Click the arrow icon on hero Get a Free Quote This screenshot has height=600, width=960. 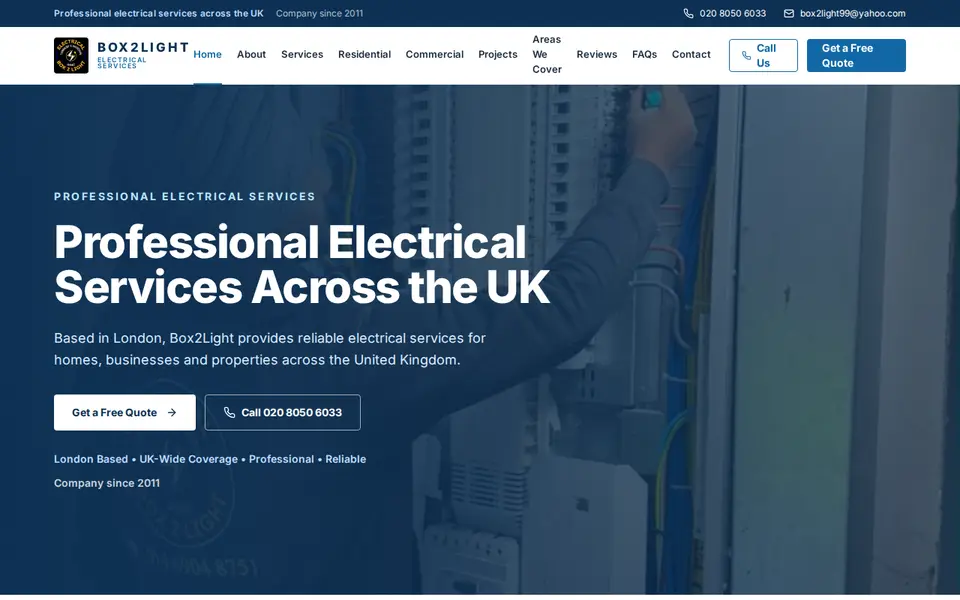pyautogui.click(x=172, y=413)
